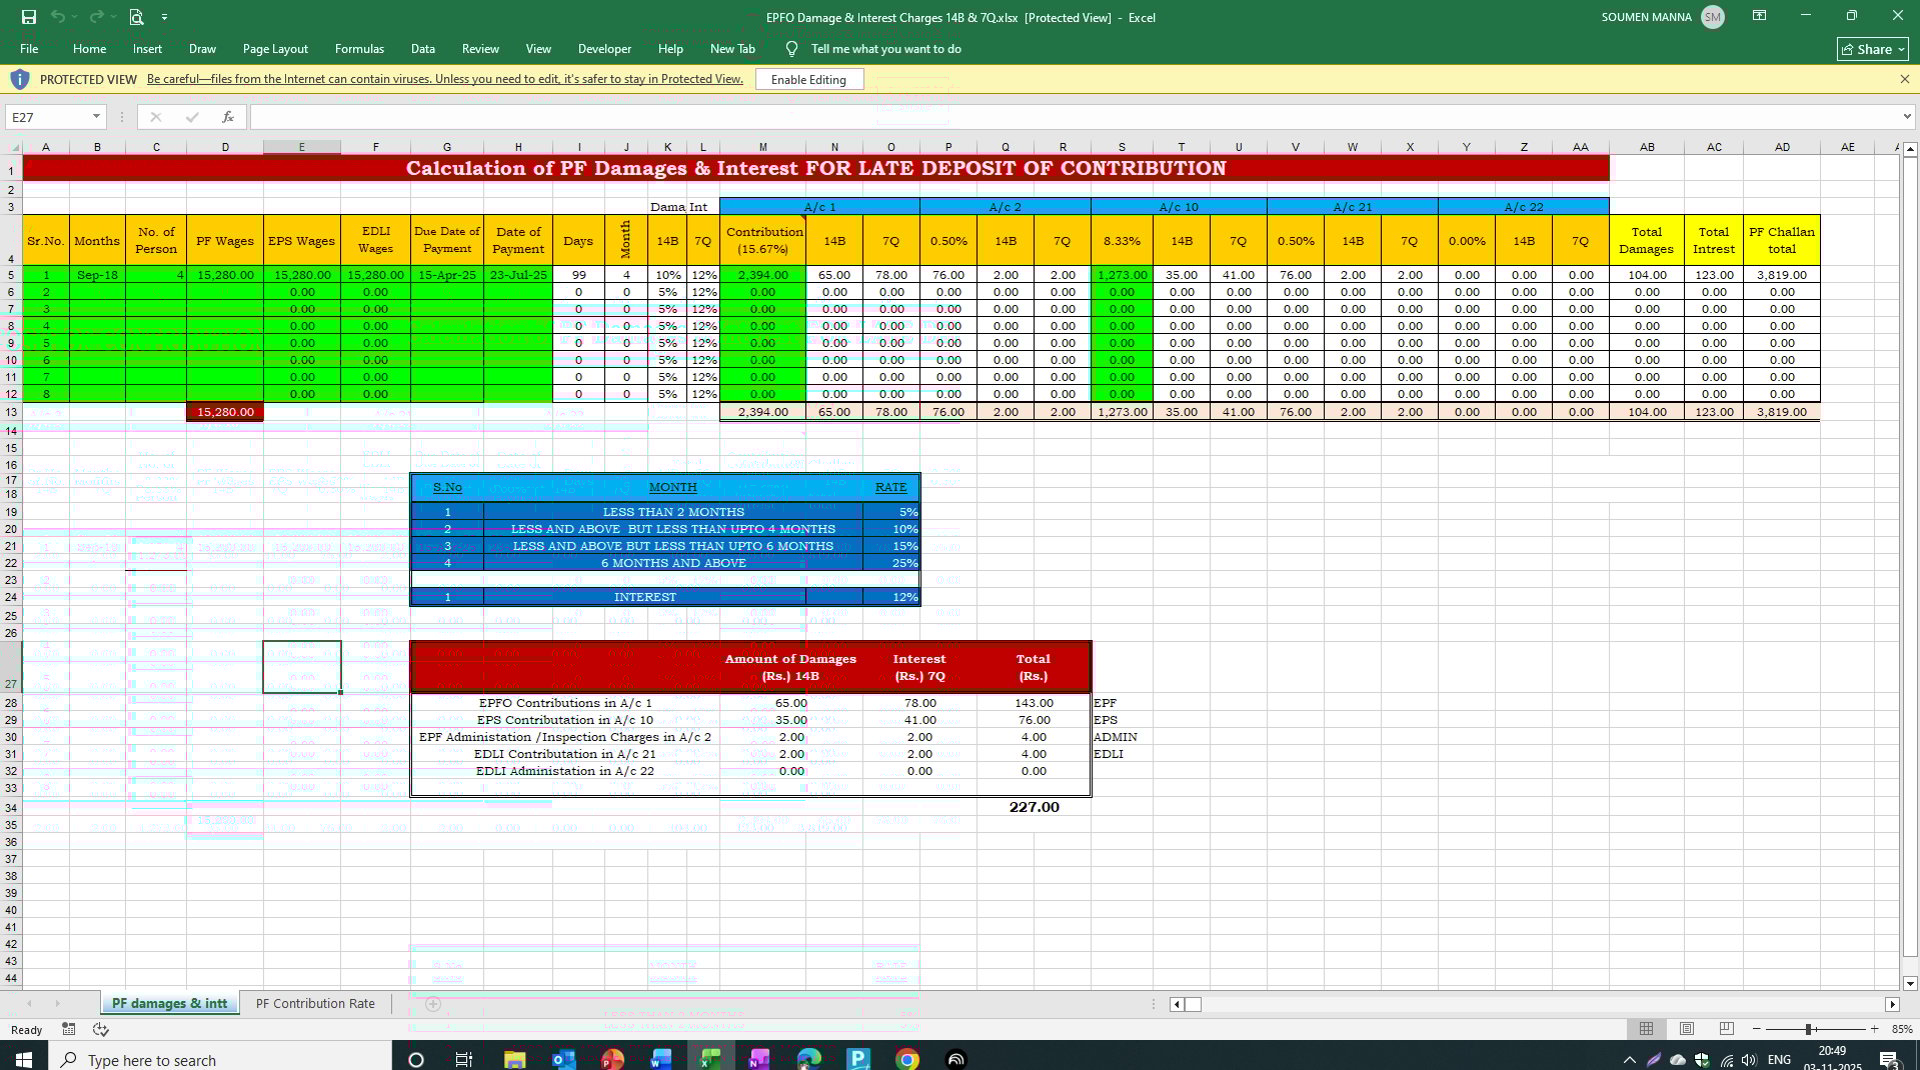Click the Undo arrow icon
Viewport: 1920px width, 1070px height.
pyautogui.click(x=58, y=17)
